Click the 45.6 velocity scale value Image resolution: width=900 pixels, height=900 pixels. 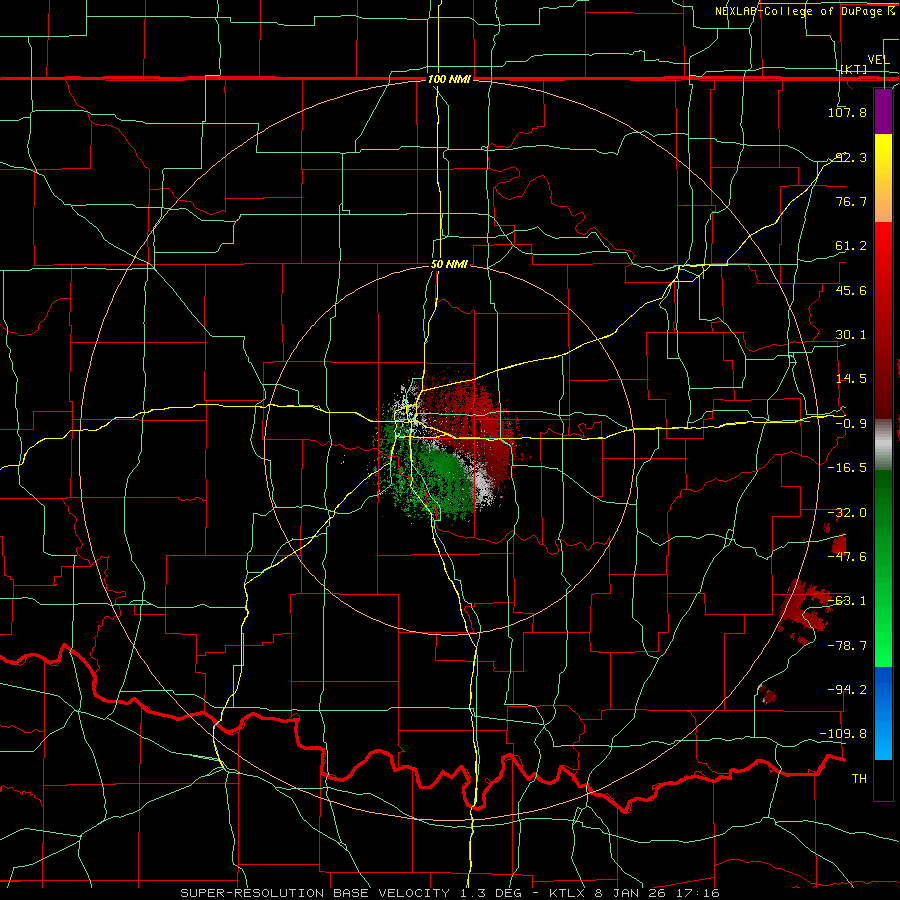point(851,290)
